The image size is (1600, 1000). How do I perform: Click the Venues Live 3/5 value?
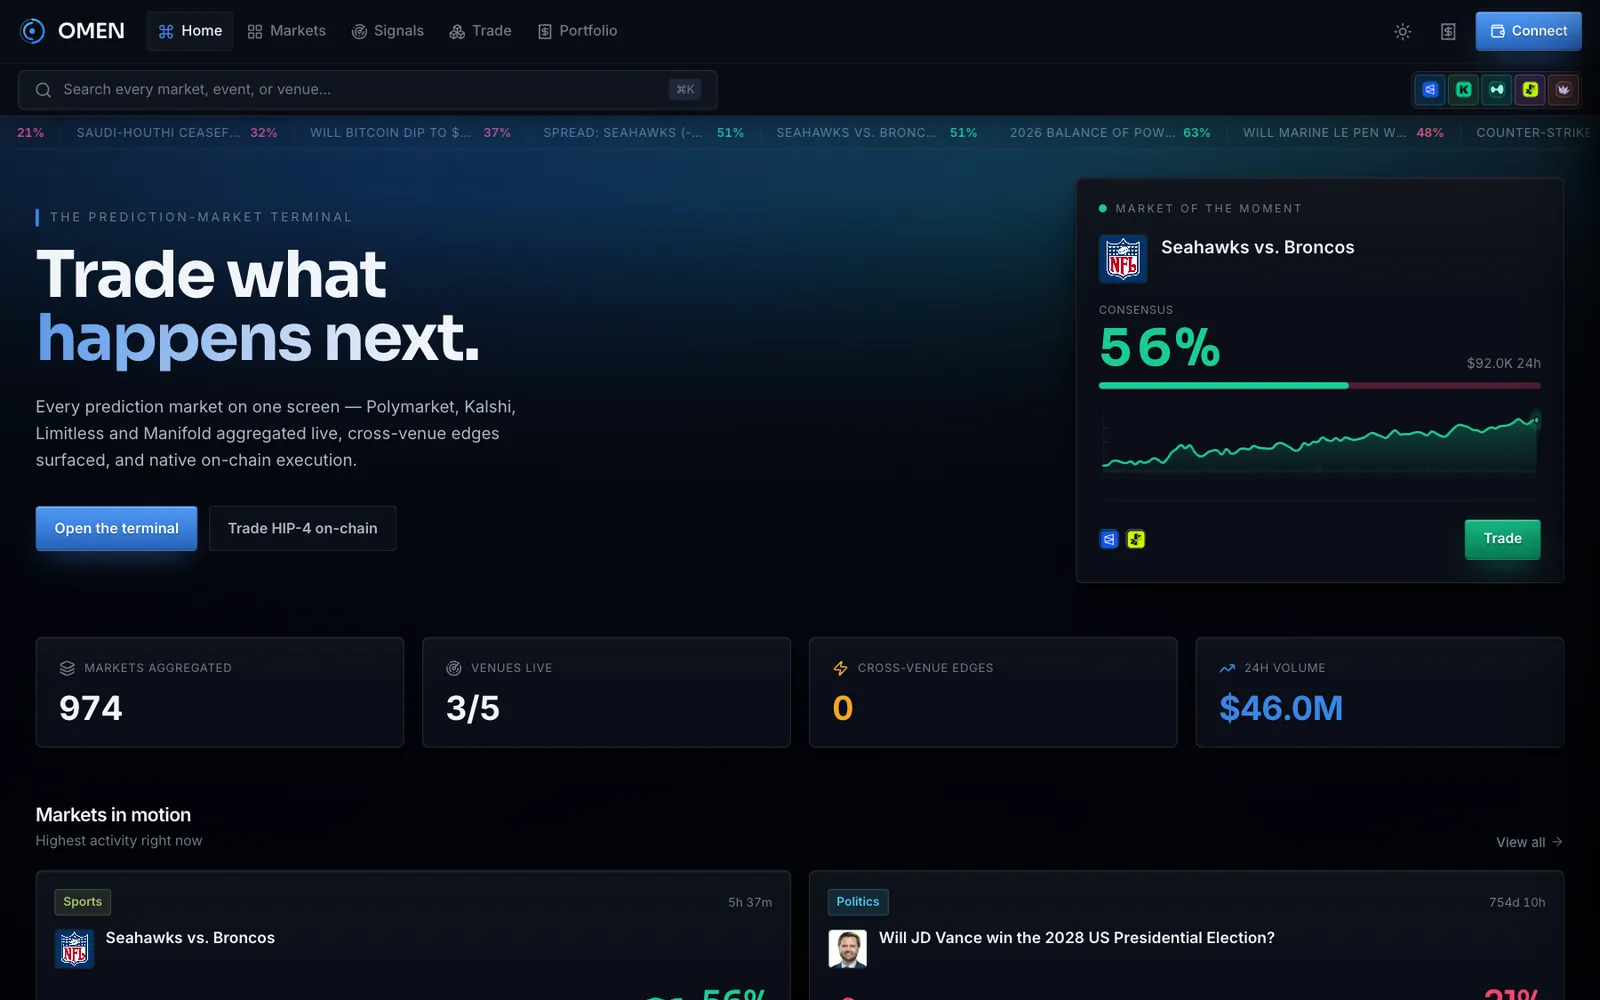473,708
